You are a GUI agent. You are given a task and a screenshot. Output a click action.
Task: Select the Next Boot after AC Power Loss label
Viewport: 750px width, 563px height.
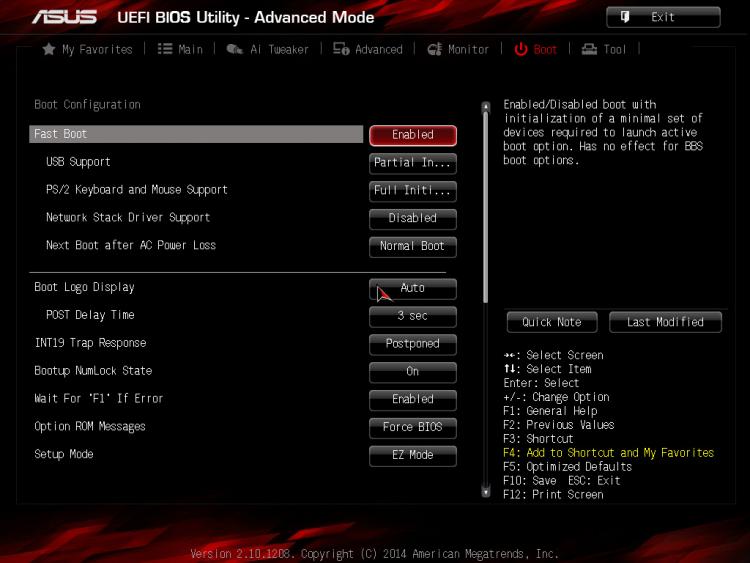(131, 245)
